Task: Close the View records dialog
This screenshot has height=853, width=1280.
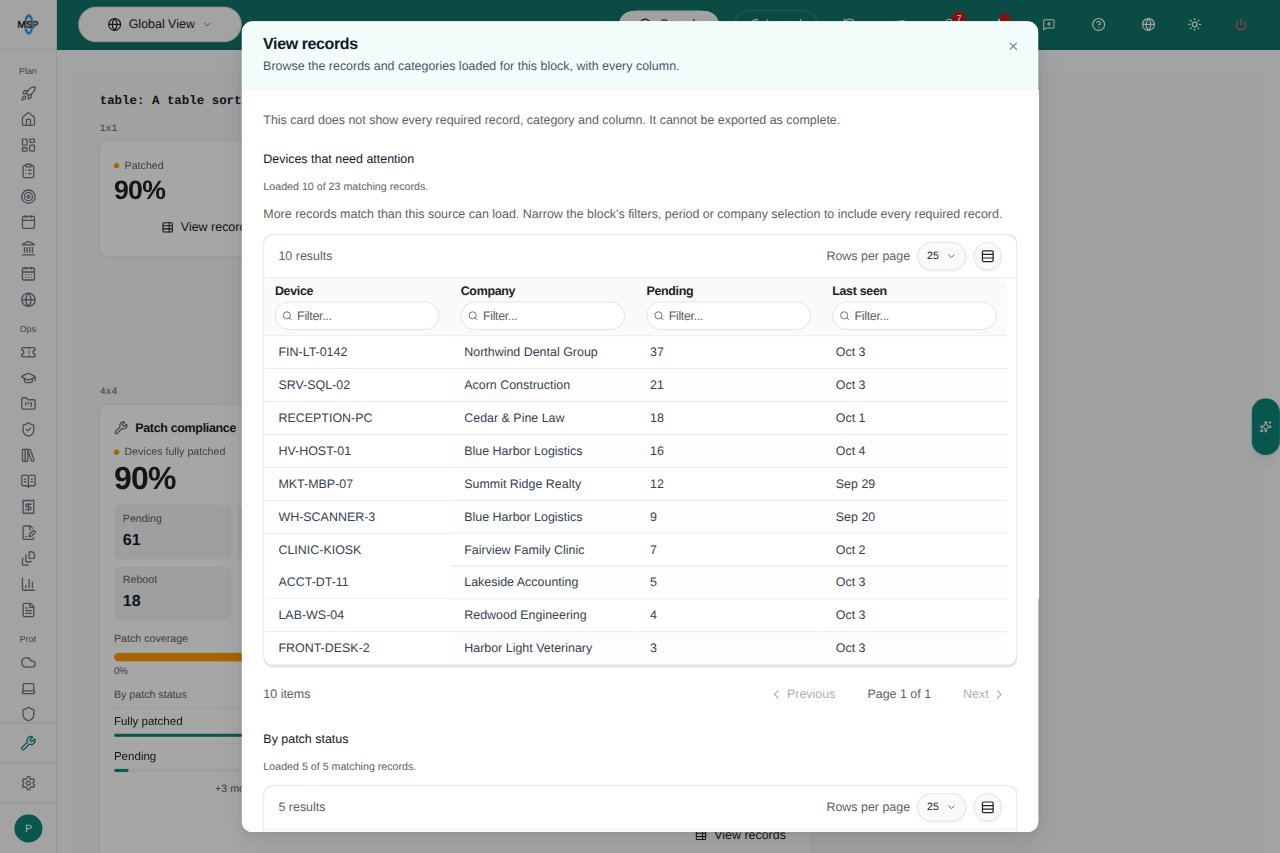Action: pyautogui.click(x=1013, y=46)
